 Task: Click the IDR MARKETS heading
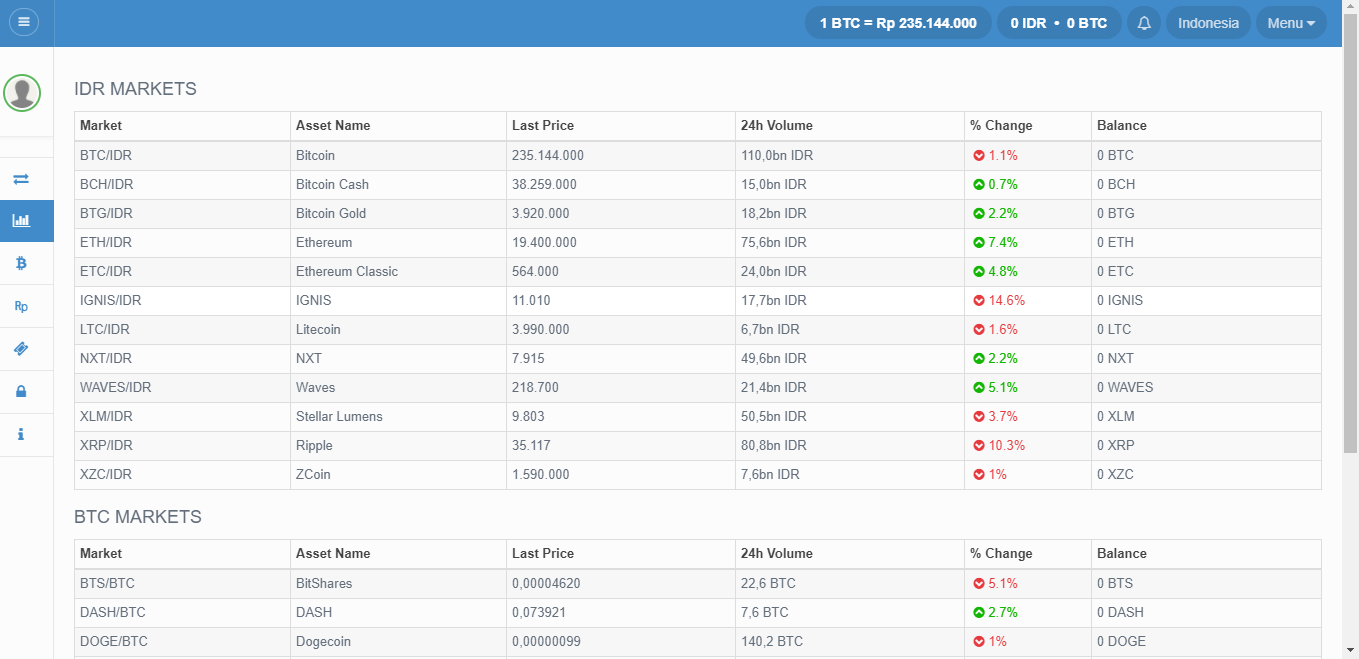point(135,89)
